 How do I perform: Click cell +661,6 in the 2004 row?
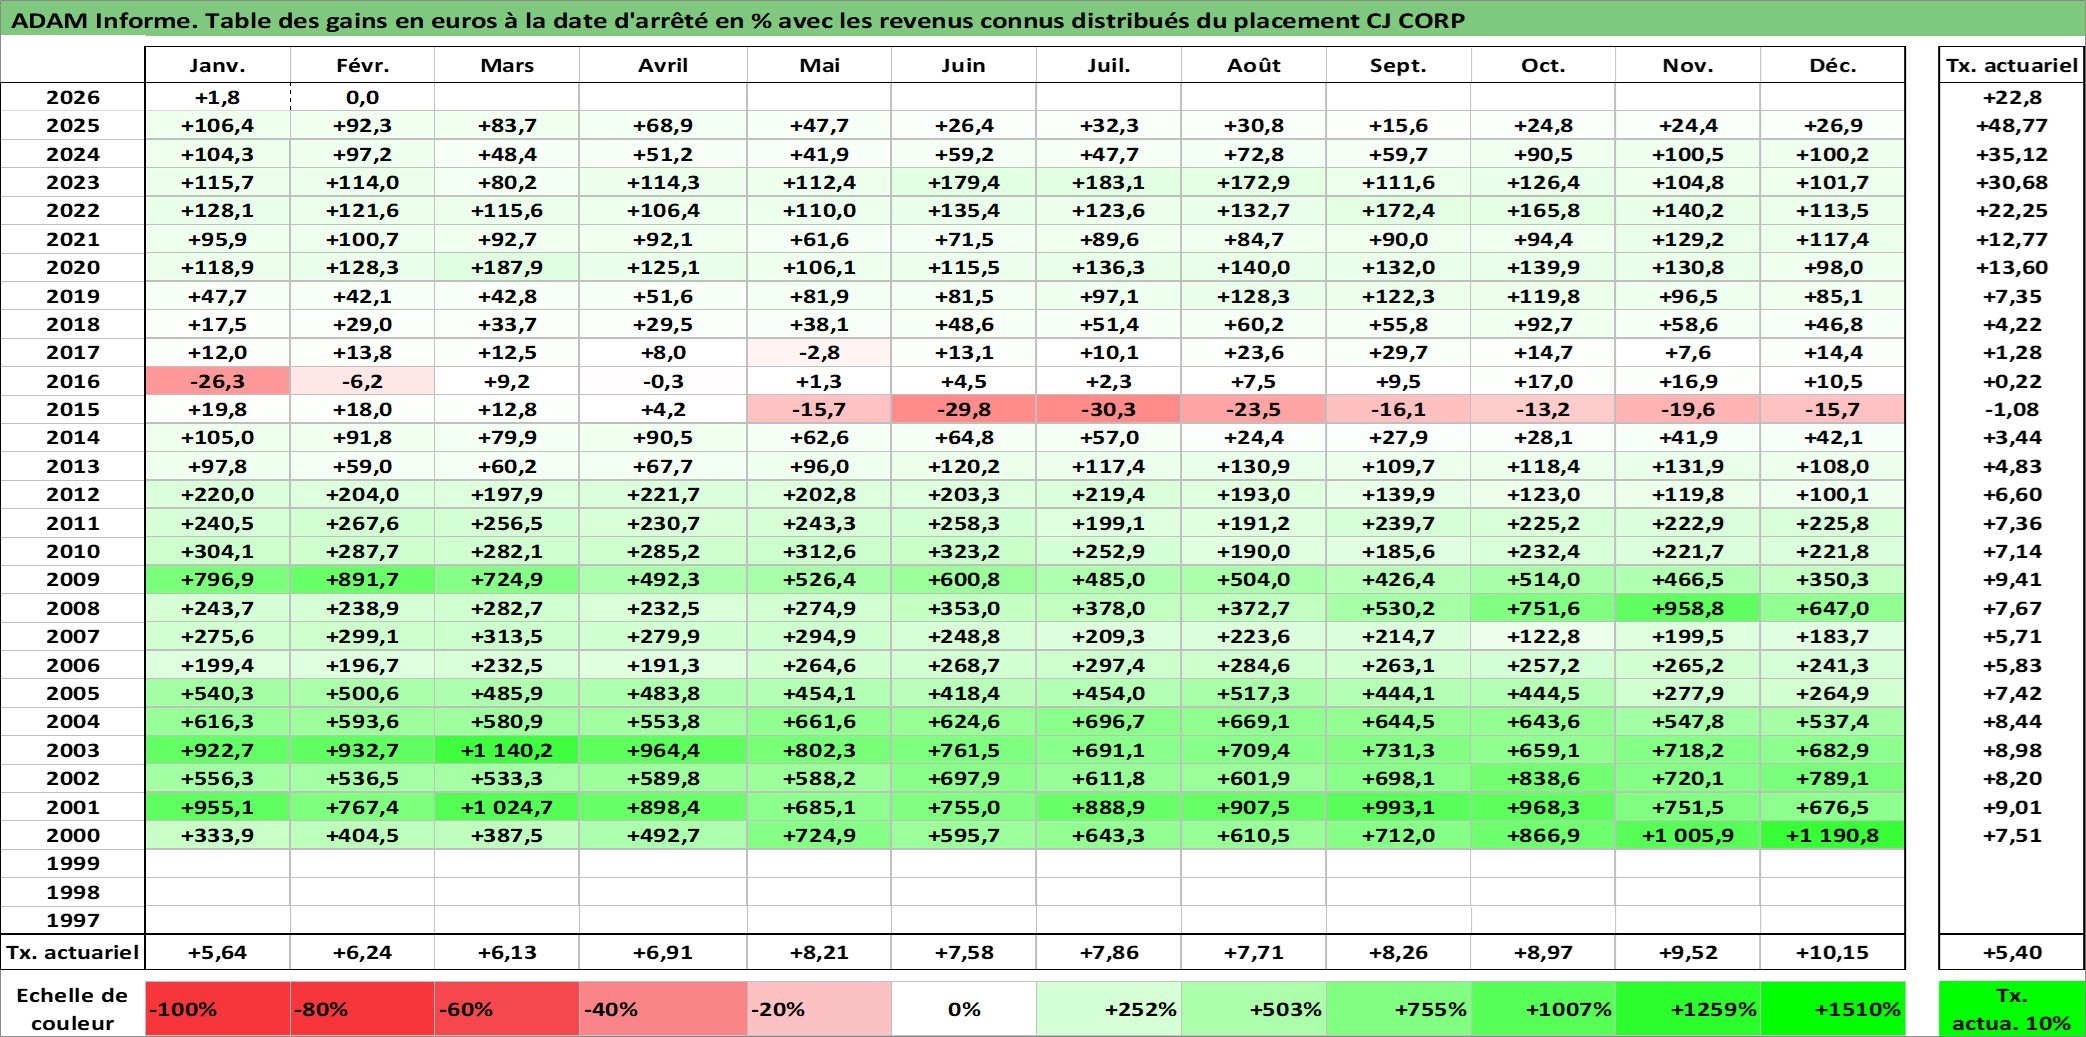coord(820,721)
